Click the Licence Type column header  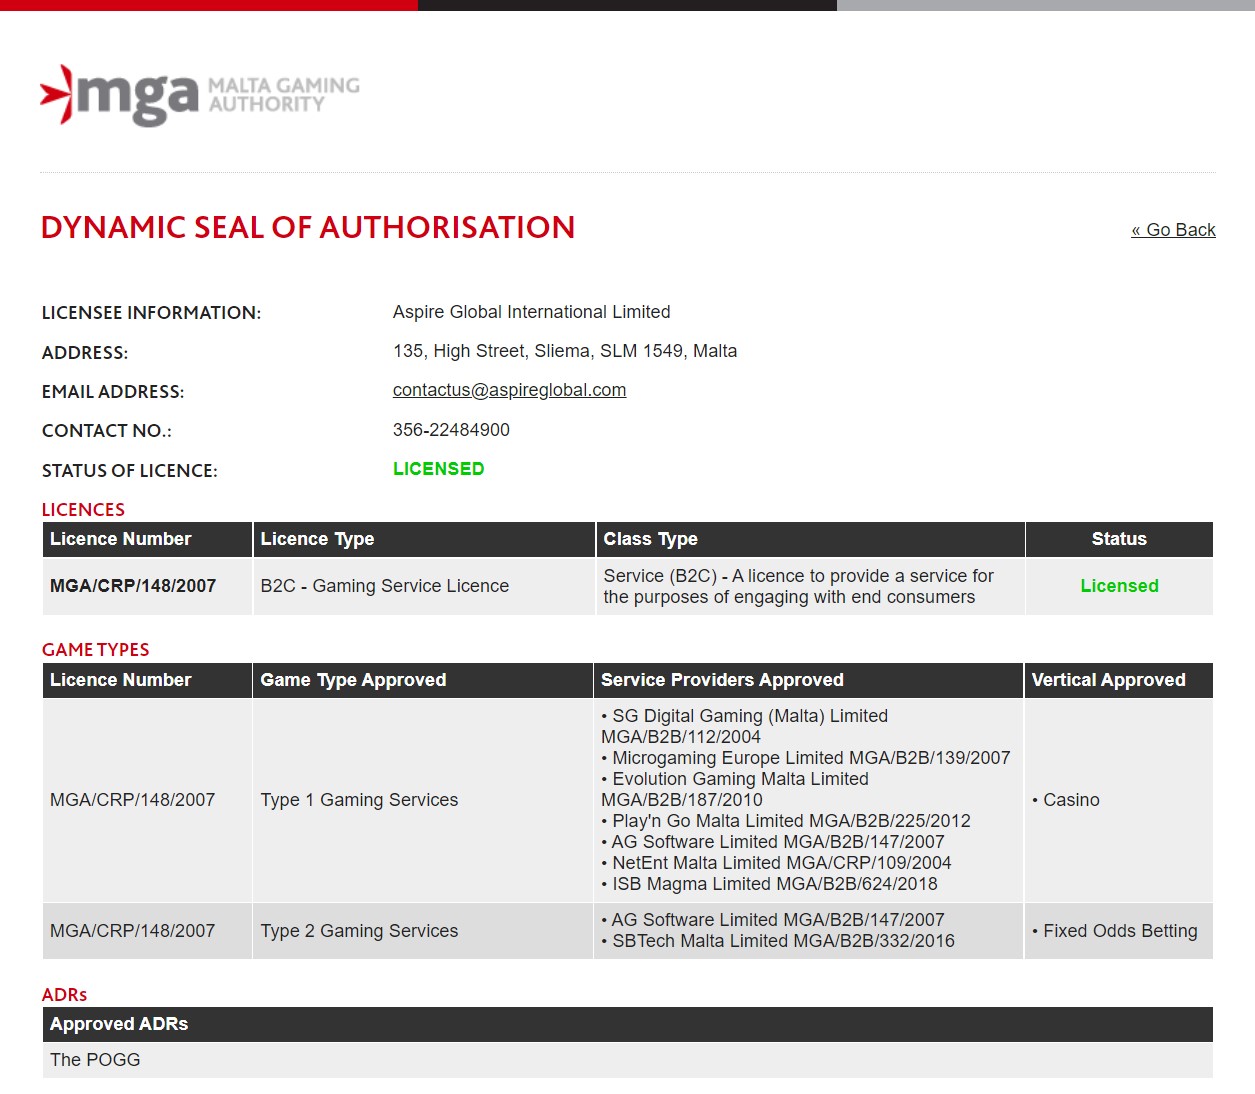[424, 539]
